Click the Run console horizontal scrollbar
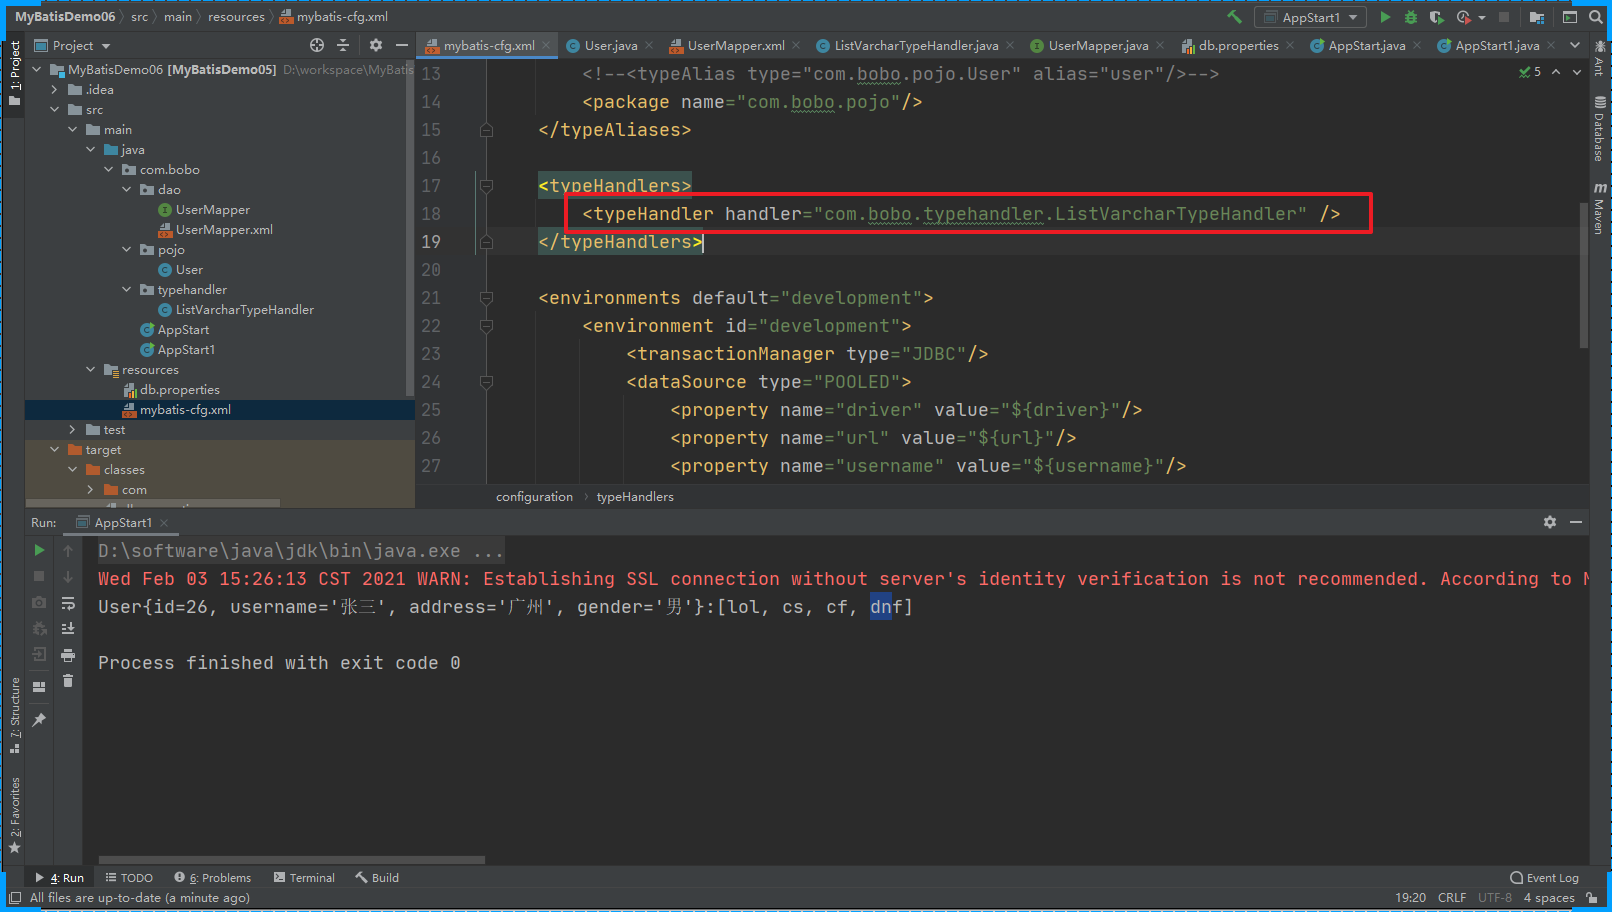This screenshot has width=1612, height=912. (291, 860)
